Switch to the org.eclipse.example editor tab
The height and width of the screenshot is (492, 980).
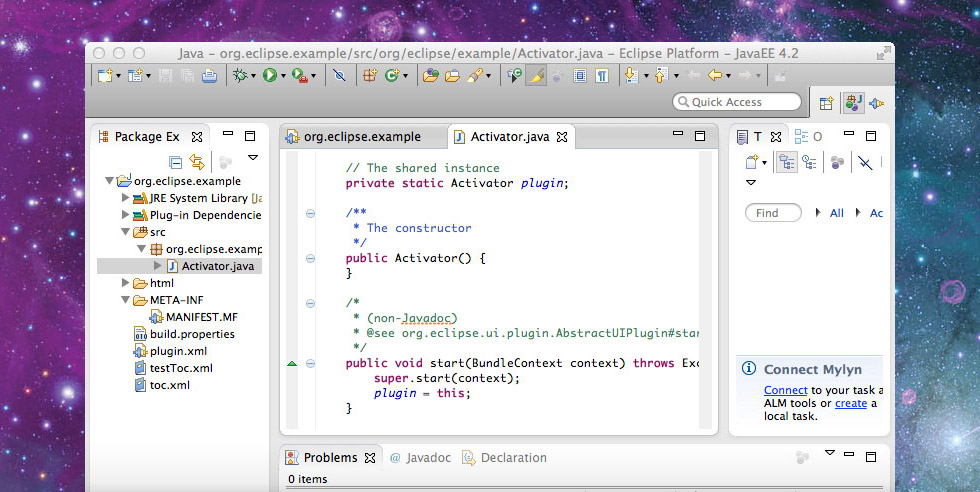(x=361, y=137)
